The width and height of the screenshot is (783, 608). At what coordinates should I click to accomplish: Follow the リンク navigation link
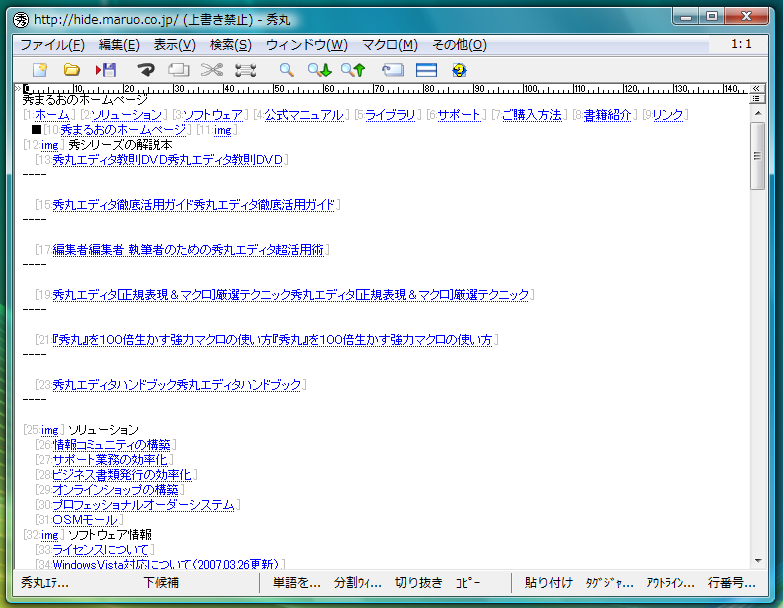[x=668, y=115]
